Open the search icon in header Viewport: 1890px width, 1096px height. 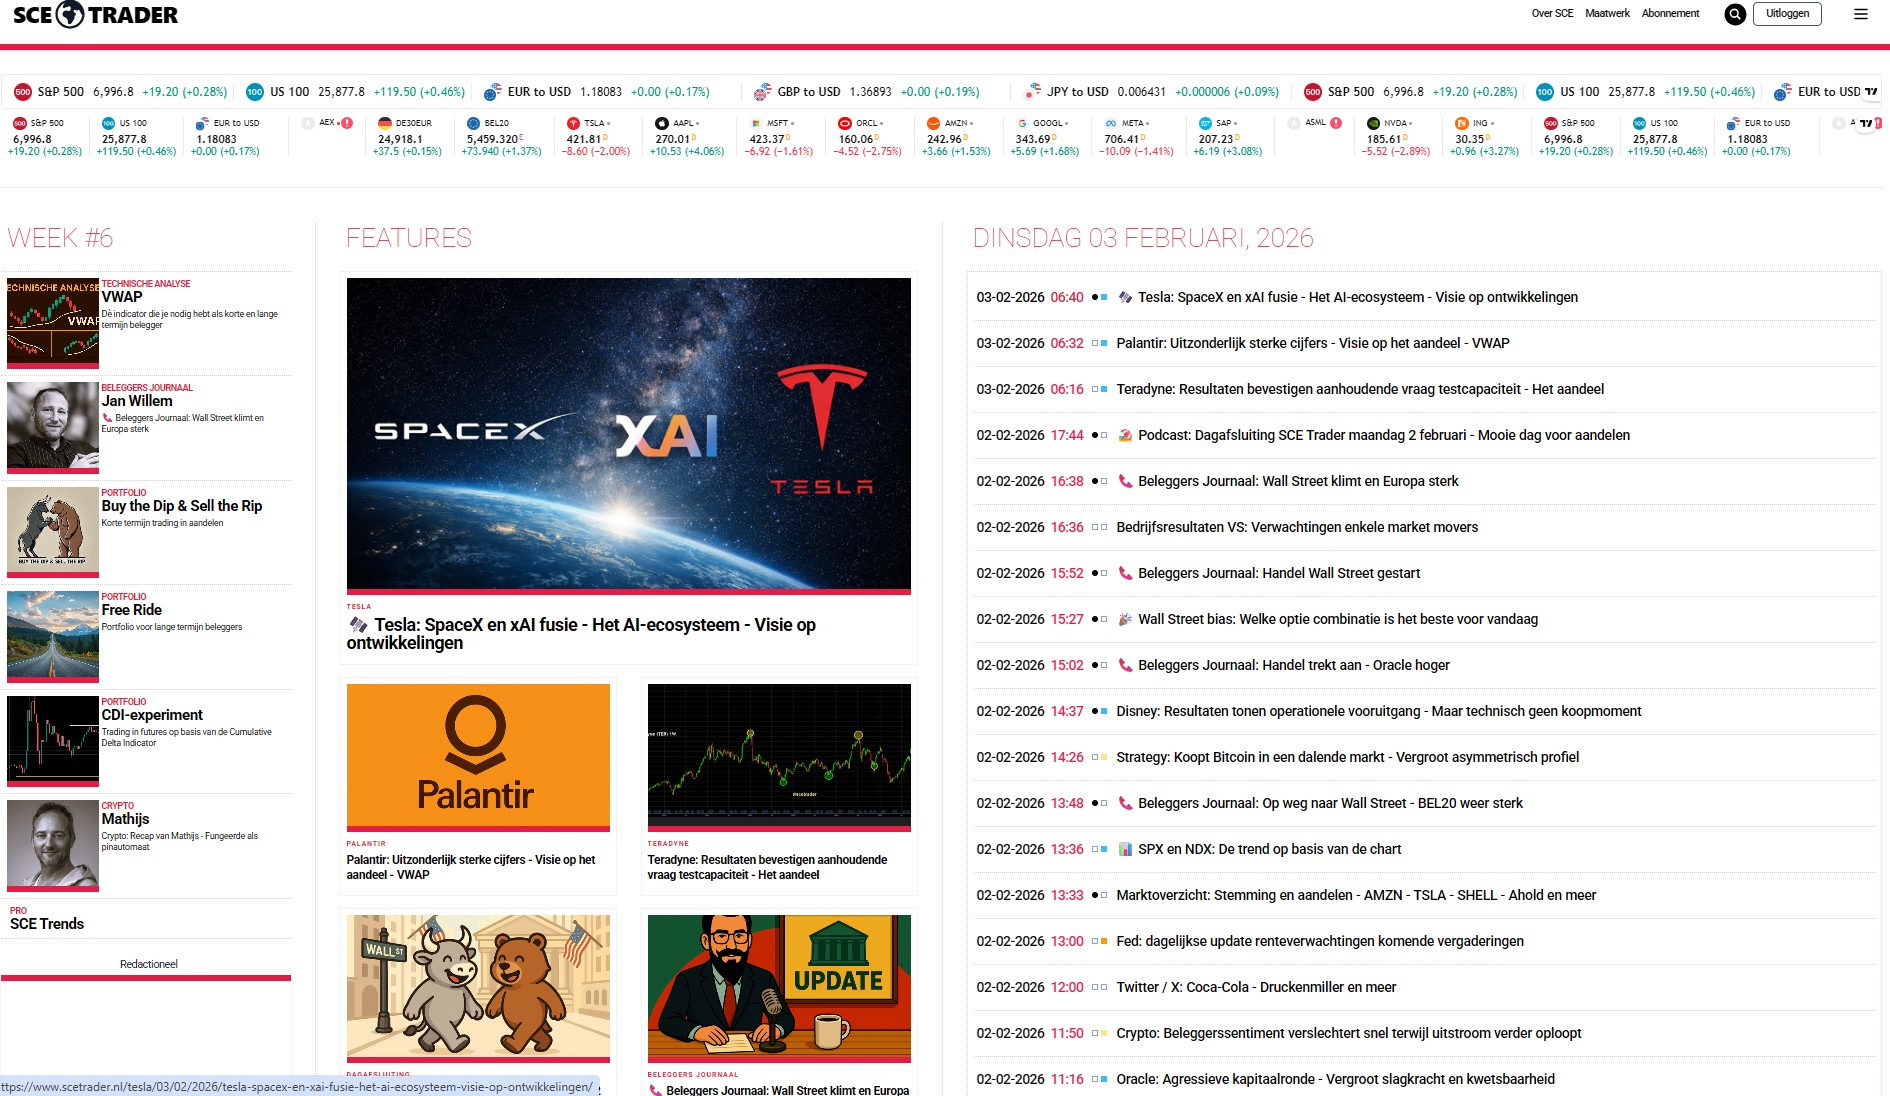[x=1735, y=14]
